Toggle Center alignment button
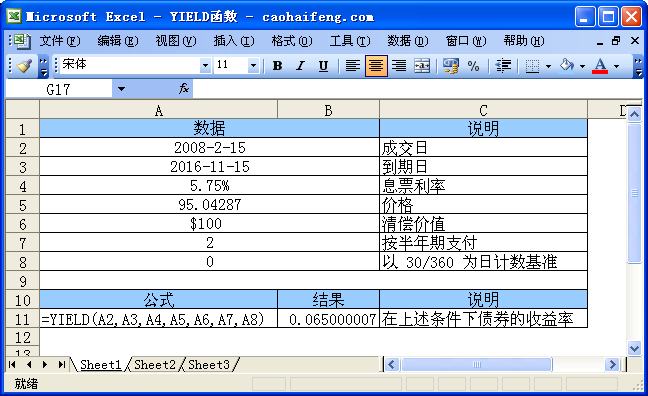 [x=376, y=66]
